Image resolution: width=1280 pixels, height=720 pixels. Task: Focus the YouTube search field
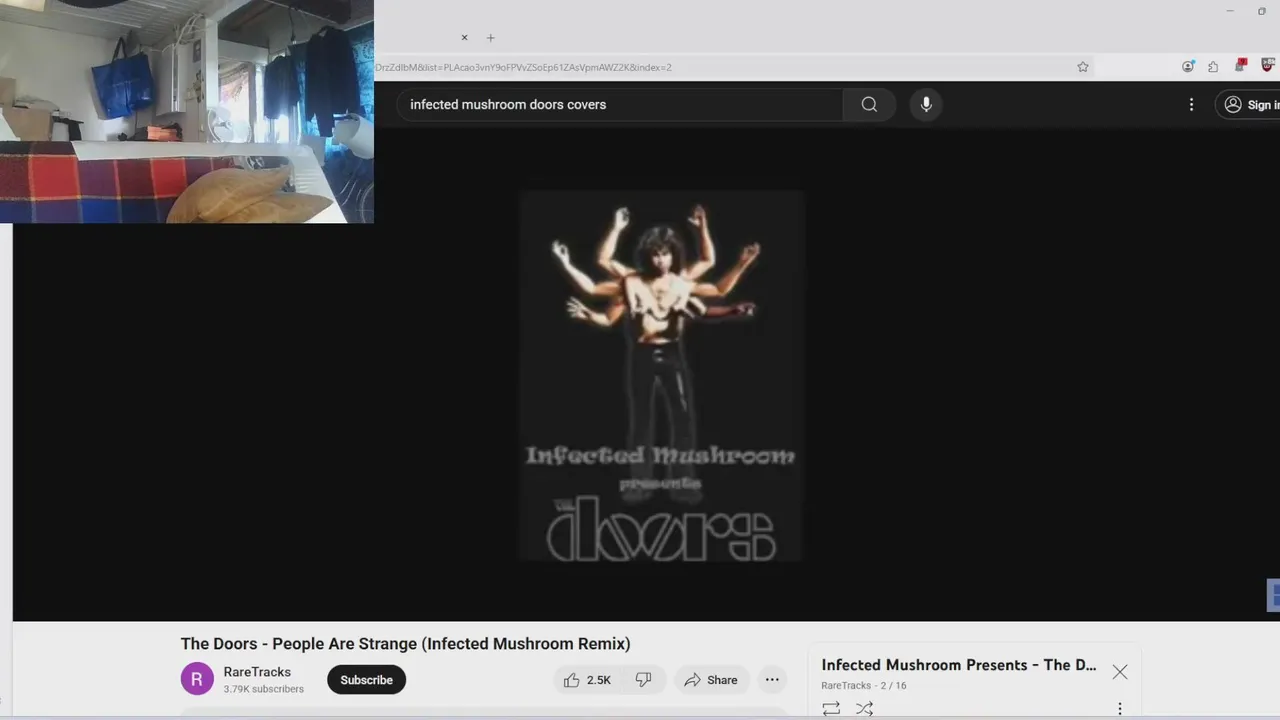(x=620, y=104)
